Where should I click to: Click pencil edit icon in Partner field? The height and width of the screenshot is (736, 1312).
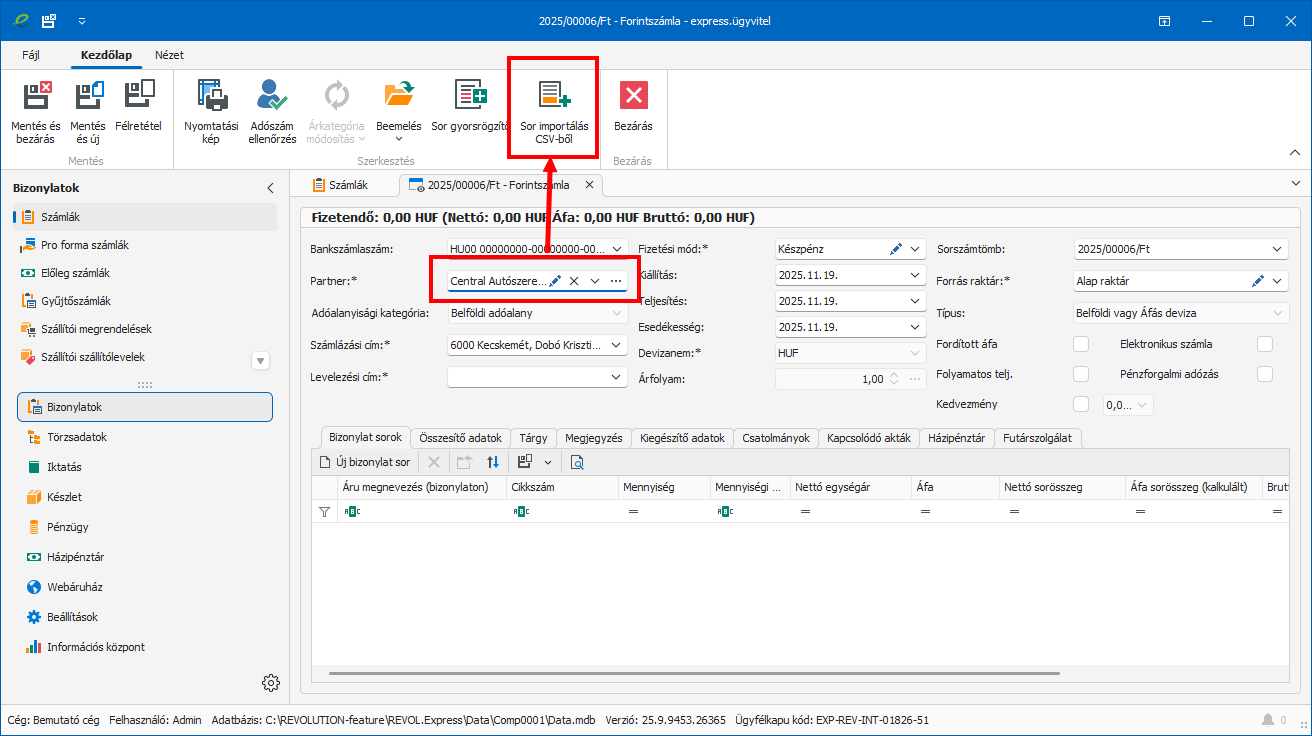[555, 281]
